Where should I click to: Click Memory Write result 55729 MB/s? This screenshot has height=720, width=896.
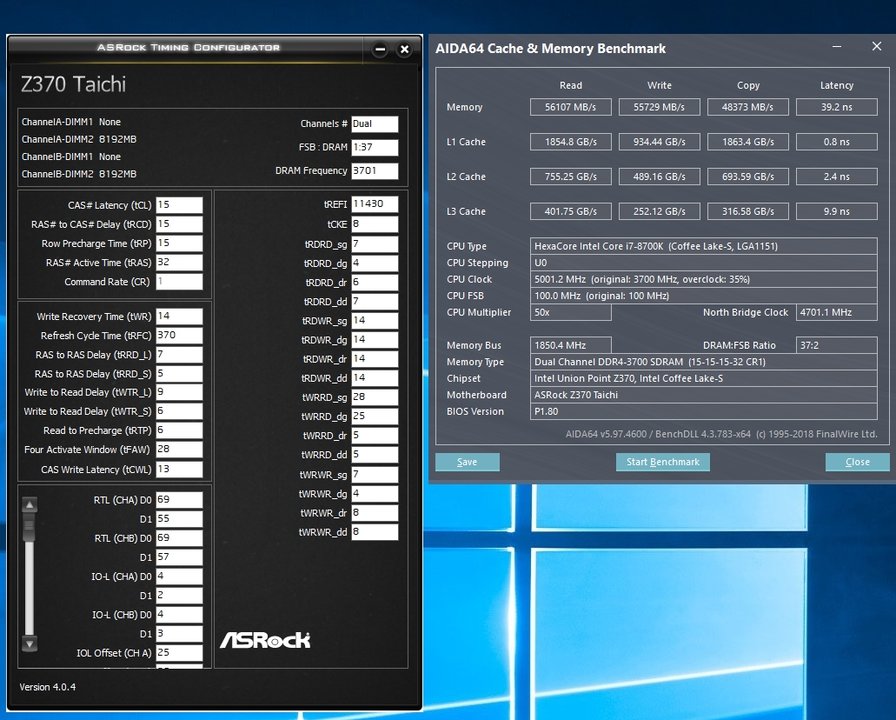[659, 107]
